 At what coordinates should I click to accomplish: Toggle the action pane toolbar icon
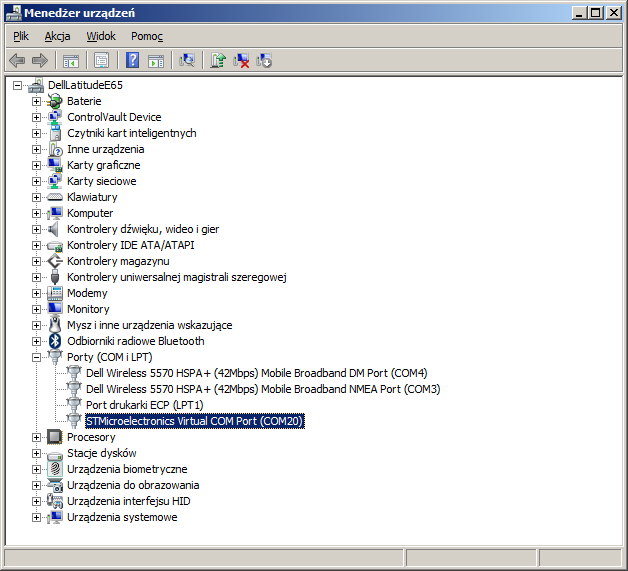coord(156,61)
